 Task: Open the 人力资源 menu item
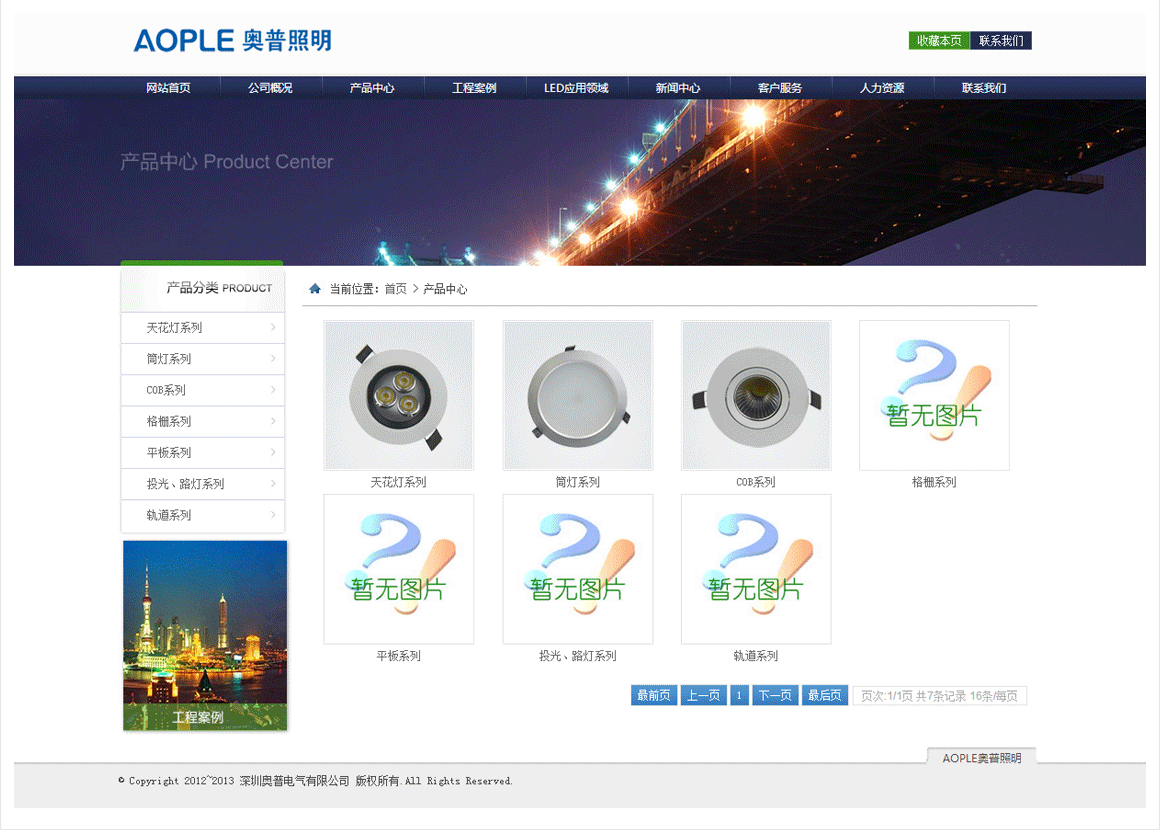coord(882,88)
